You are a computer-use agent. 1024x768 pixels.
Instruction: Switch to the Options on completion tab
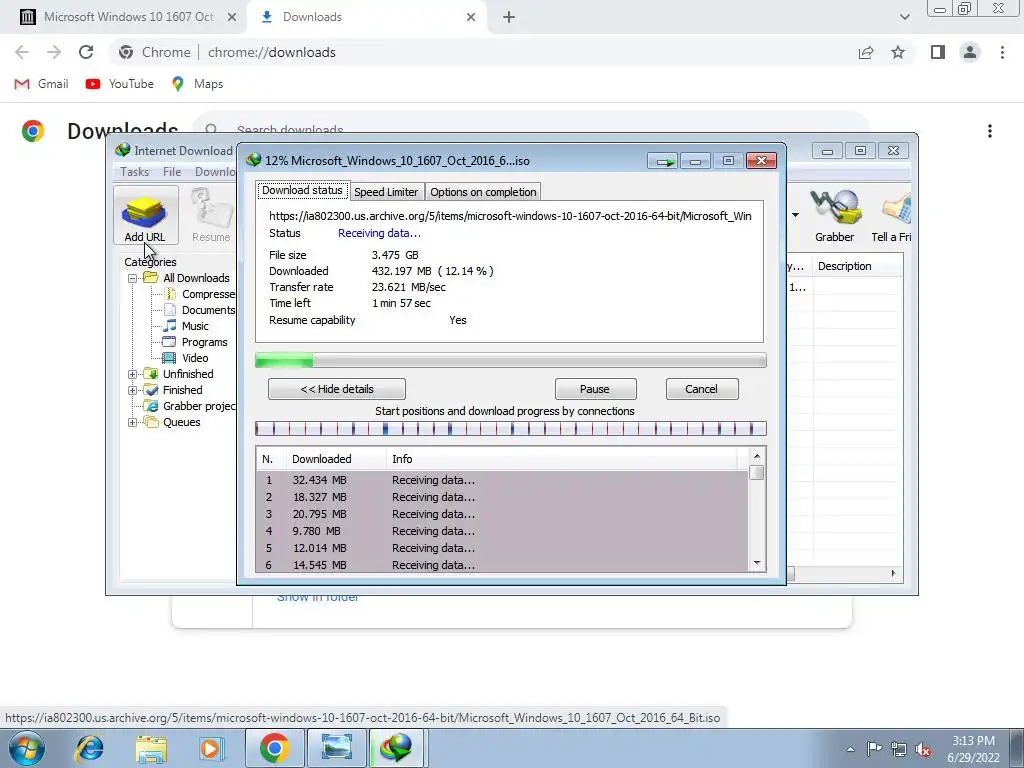[x=483, y=192]
